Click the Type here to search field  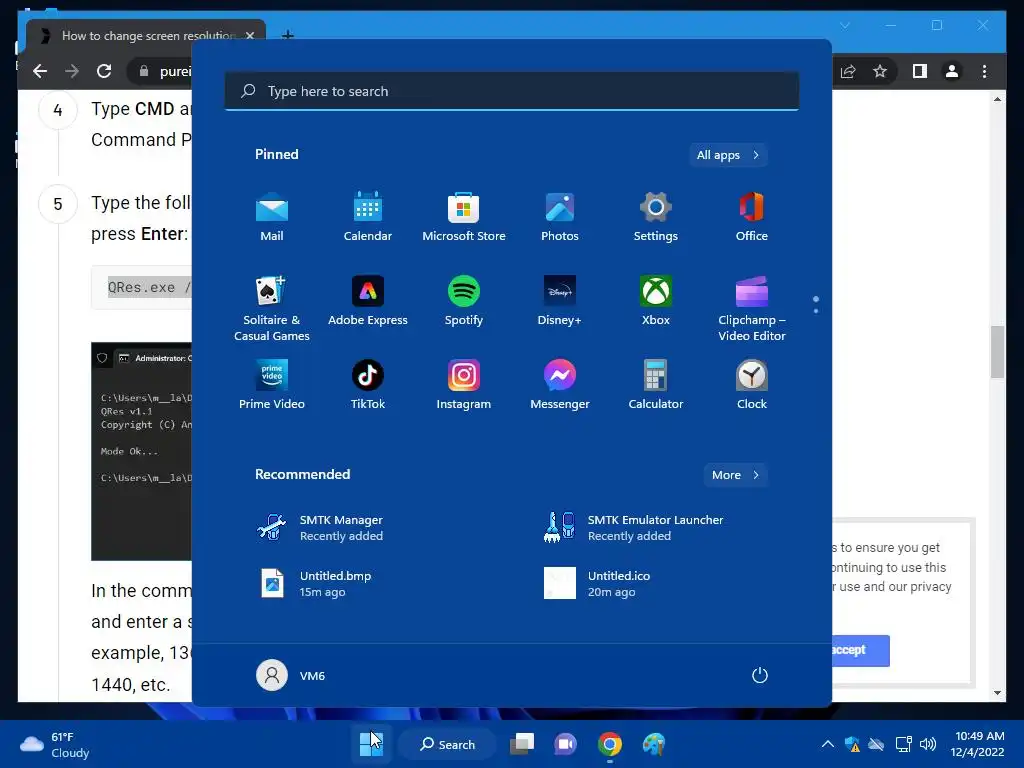point(512,91)
